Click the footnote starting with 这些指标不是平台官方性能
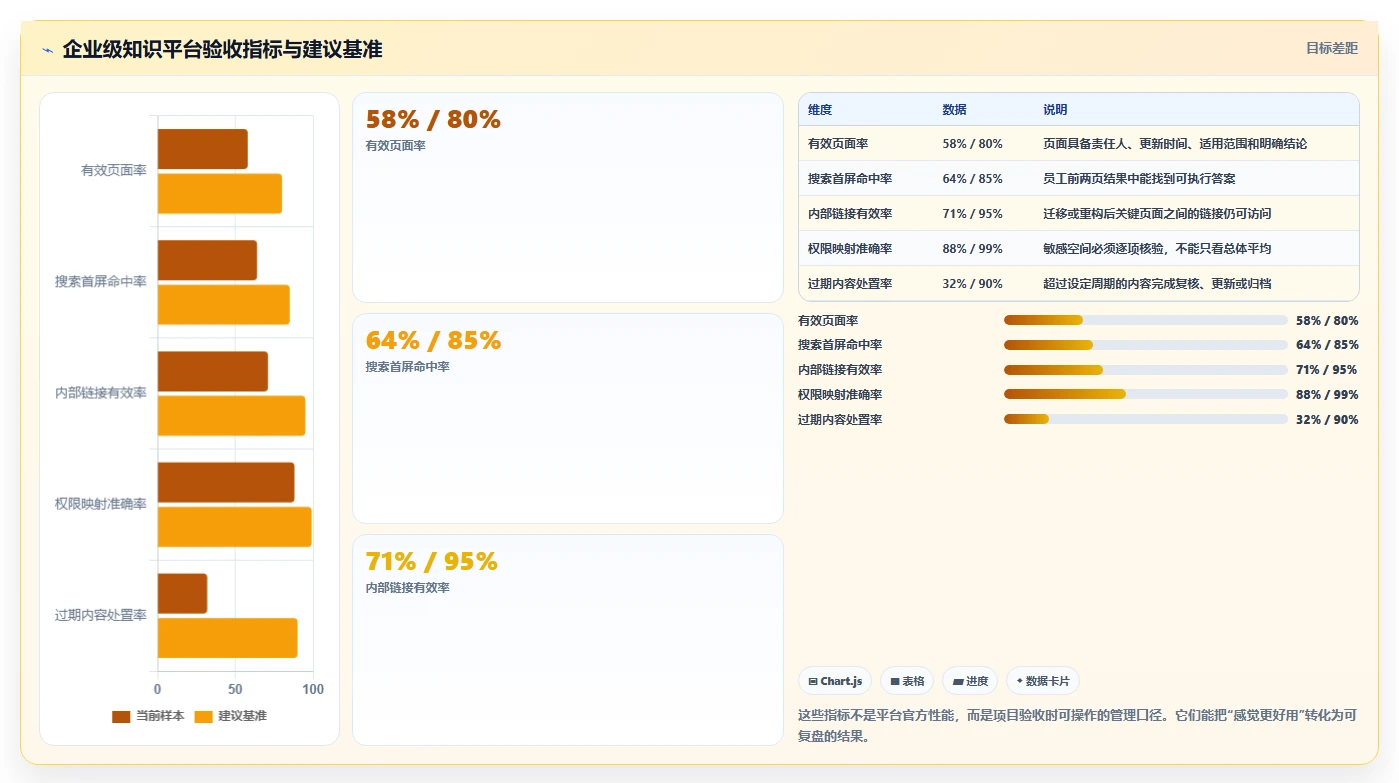Image resolution: width=1399 pixels, height=783 pixels. (x=1077, y=726)
